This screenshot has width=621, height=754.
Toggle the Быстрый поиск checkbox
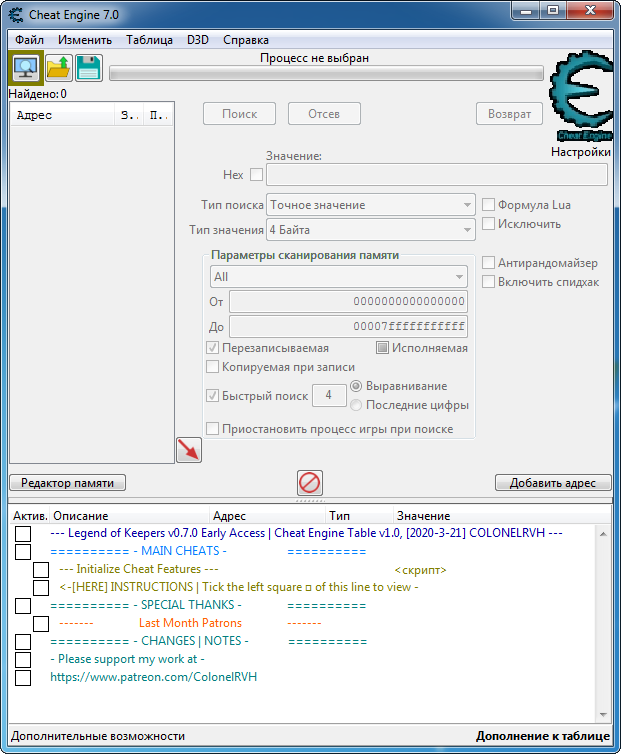pos(212,396)
